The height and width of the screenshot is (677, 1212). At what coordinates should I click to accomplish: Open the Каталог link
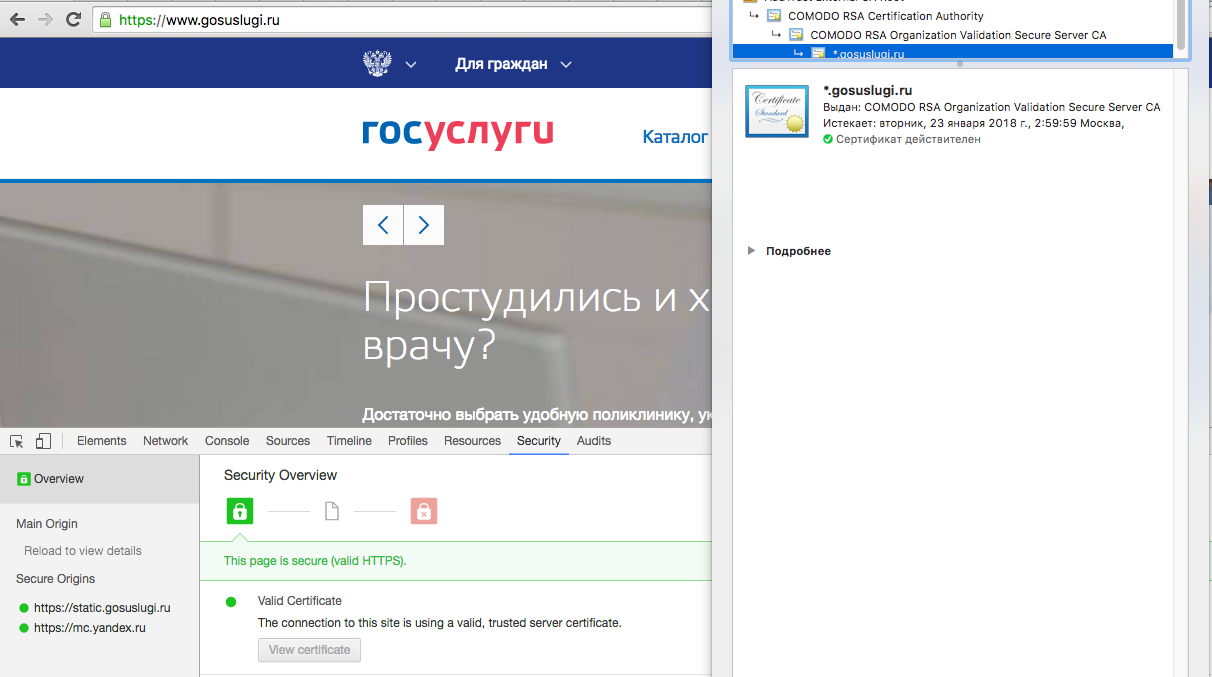click(675, 137)
